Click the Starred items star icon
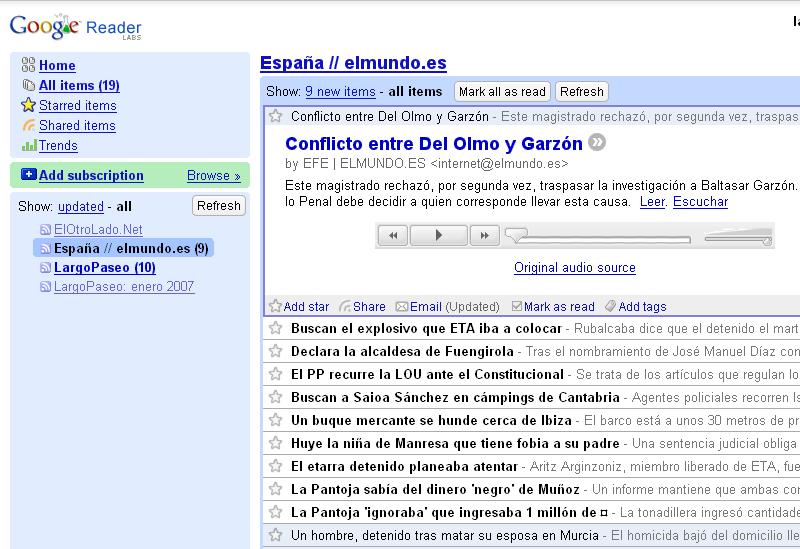The width and height of the screenshot is (800, 549). [28, 105]
